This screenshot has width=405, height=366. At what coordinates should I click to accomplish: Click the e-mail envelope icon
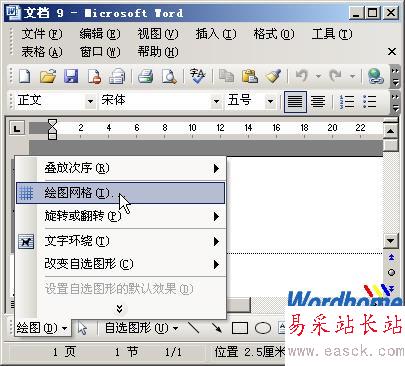point(117,76)
